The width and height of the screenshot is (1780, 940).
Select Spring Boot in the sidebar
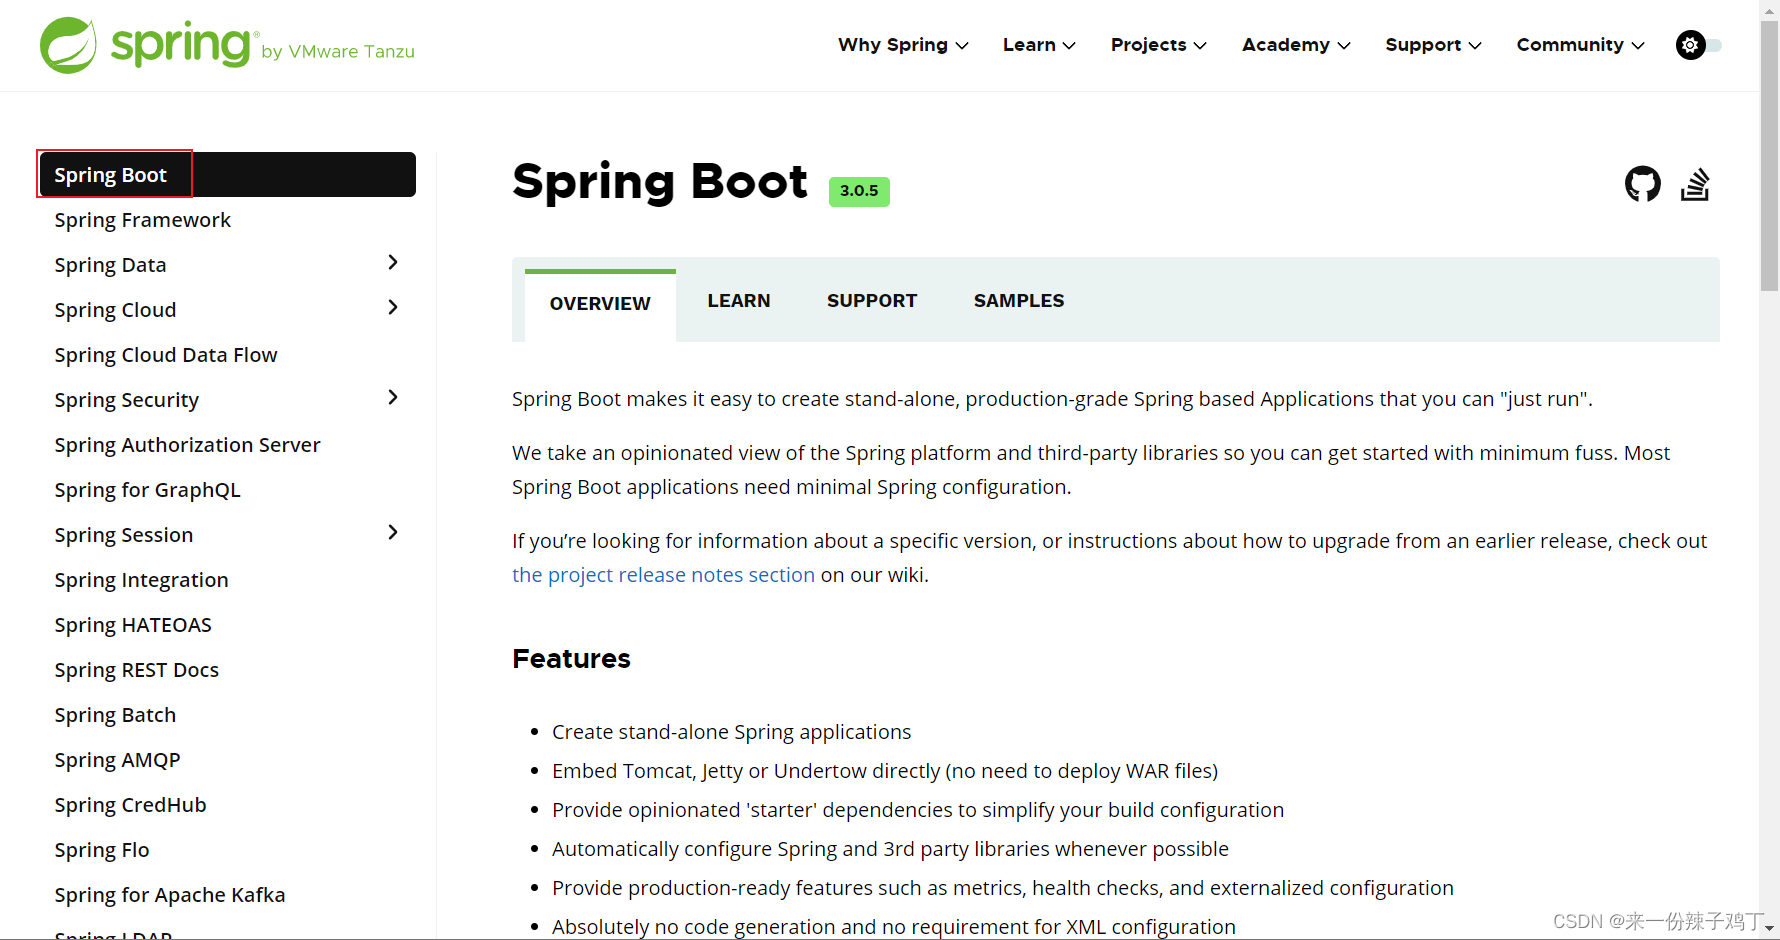[227, 175]
